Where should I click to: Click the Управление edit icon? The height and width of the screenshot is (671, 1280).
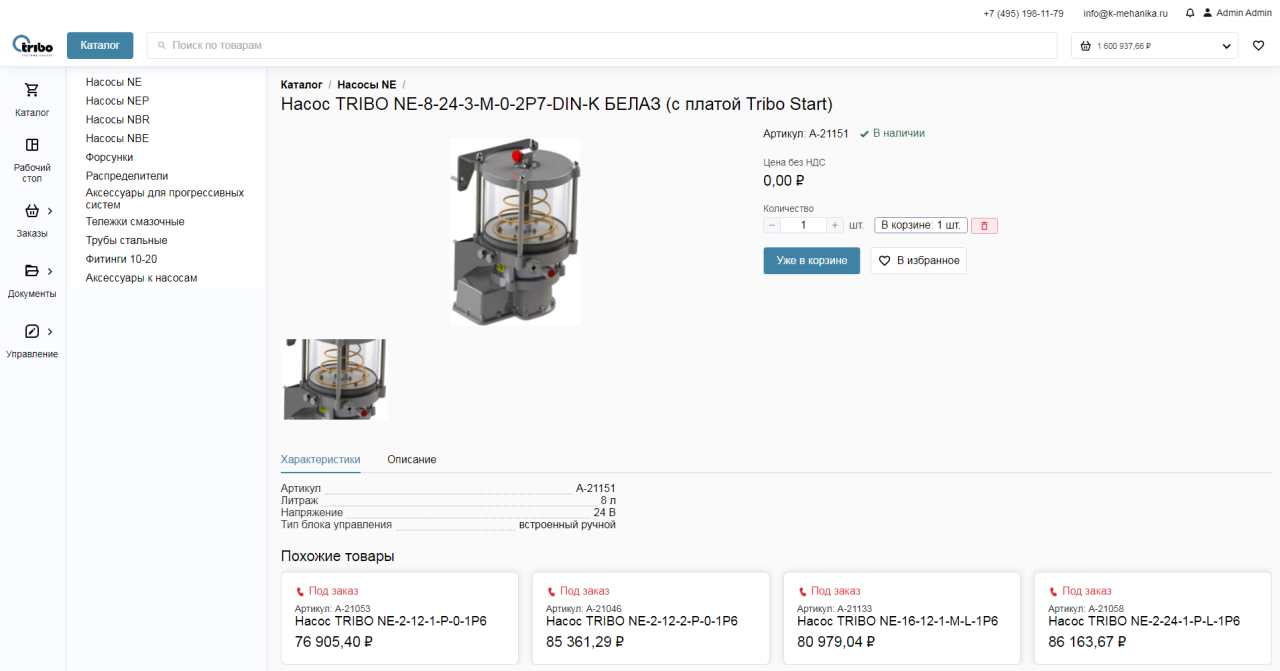coord(32,331)
